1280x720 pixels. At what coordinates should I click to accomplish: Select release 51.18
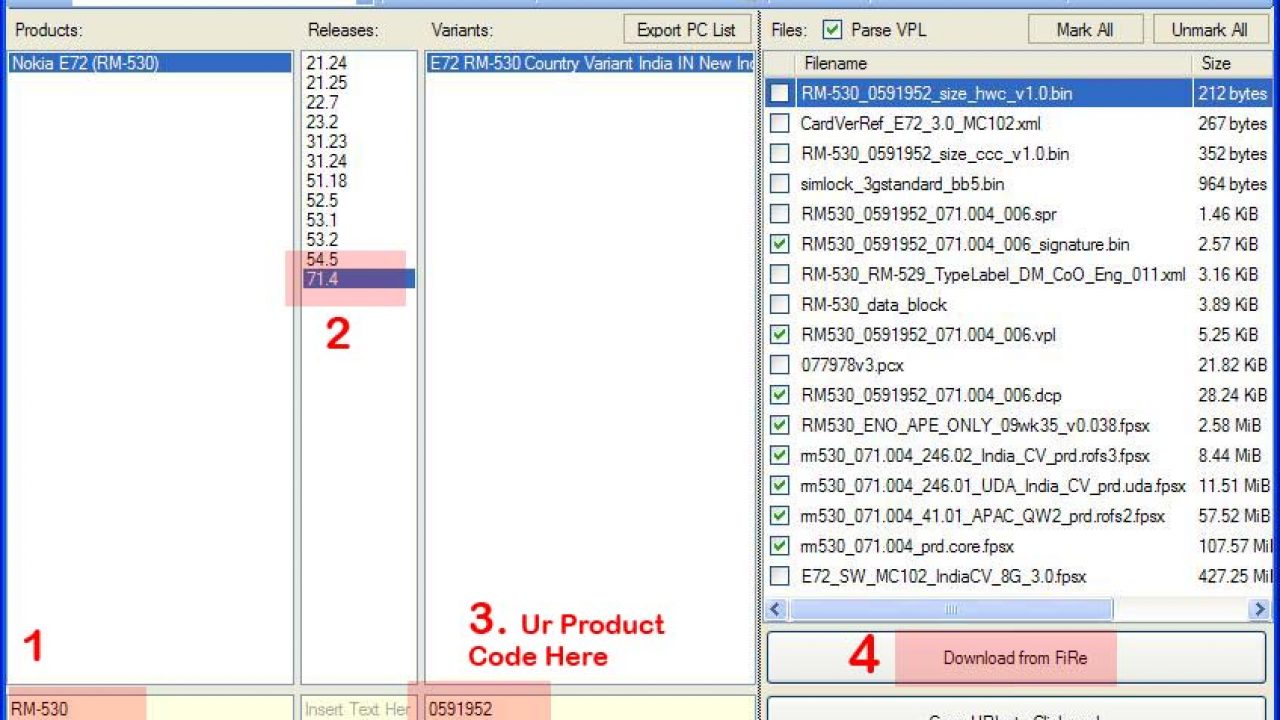327,181
